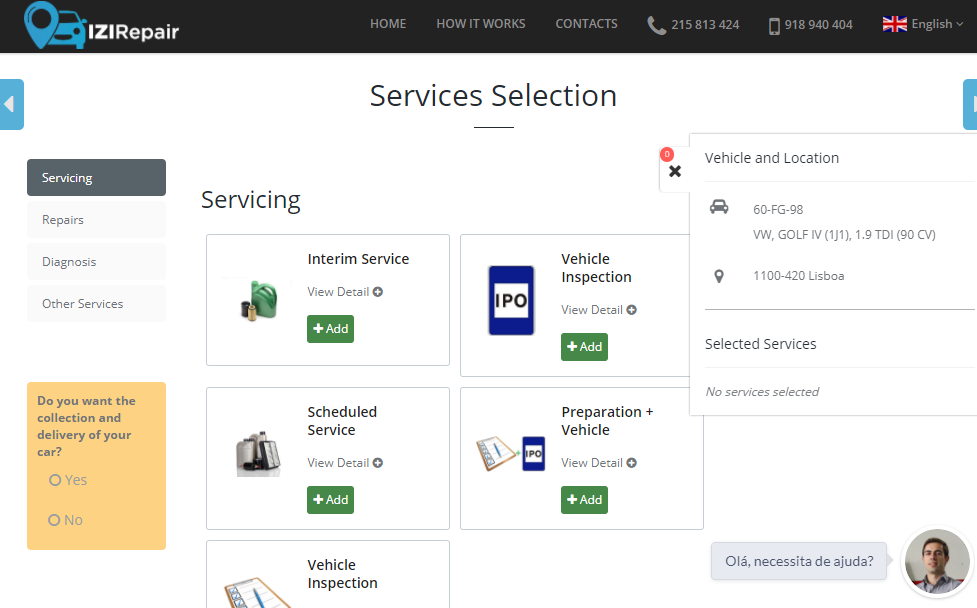
Task: Click the Preparation + Vehicle title
Action: [607, 421]
